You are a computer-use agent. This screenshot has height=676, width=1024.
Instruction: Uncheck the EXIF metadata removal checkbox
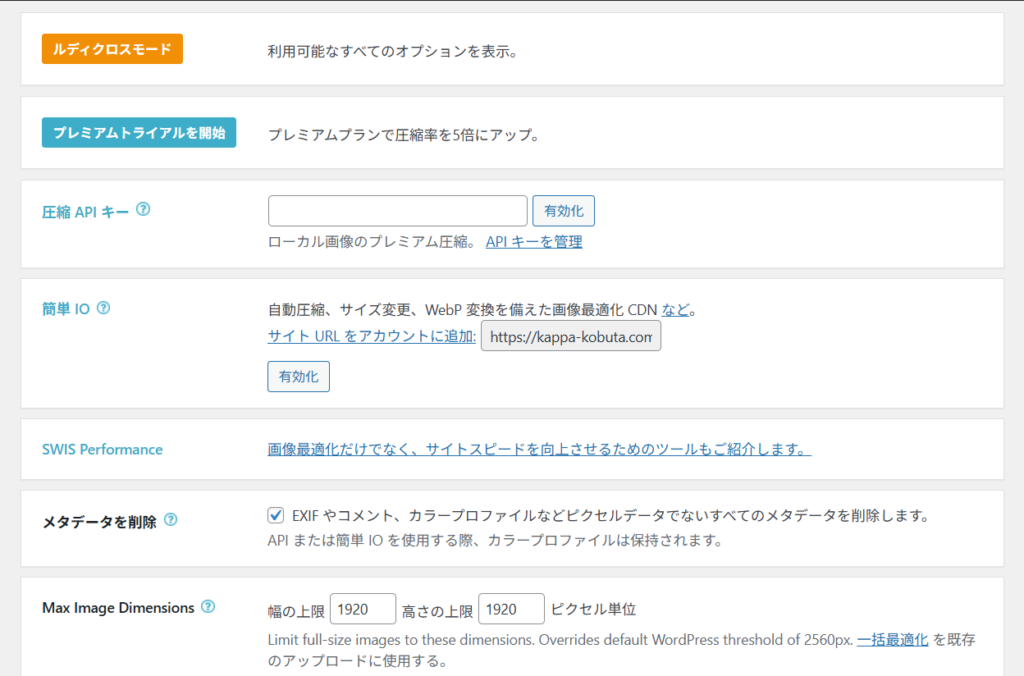point(275,516)
